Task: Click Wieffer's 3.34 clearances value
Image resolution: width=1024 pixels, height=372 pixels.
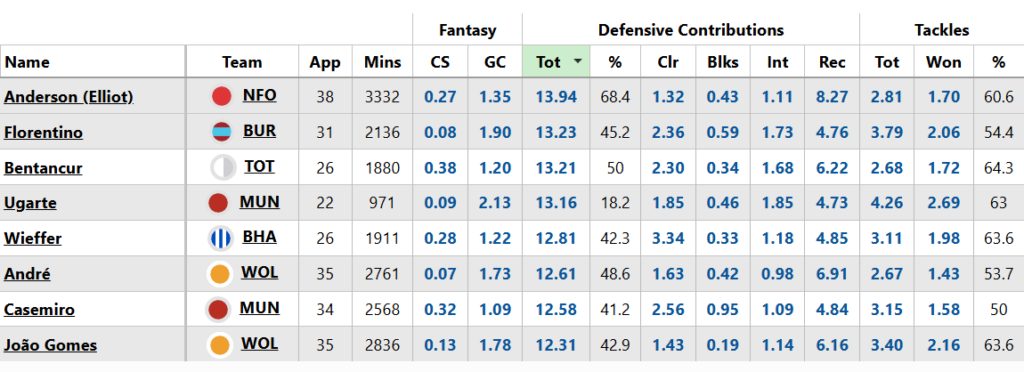Action: coord(668,238)
